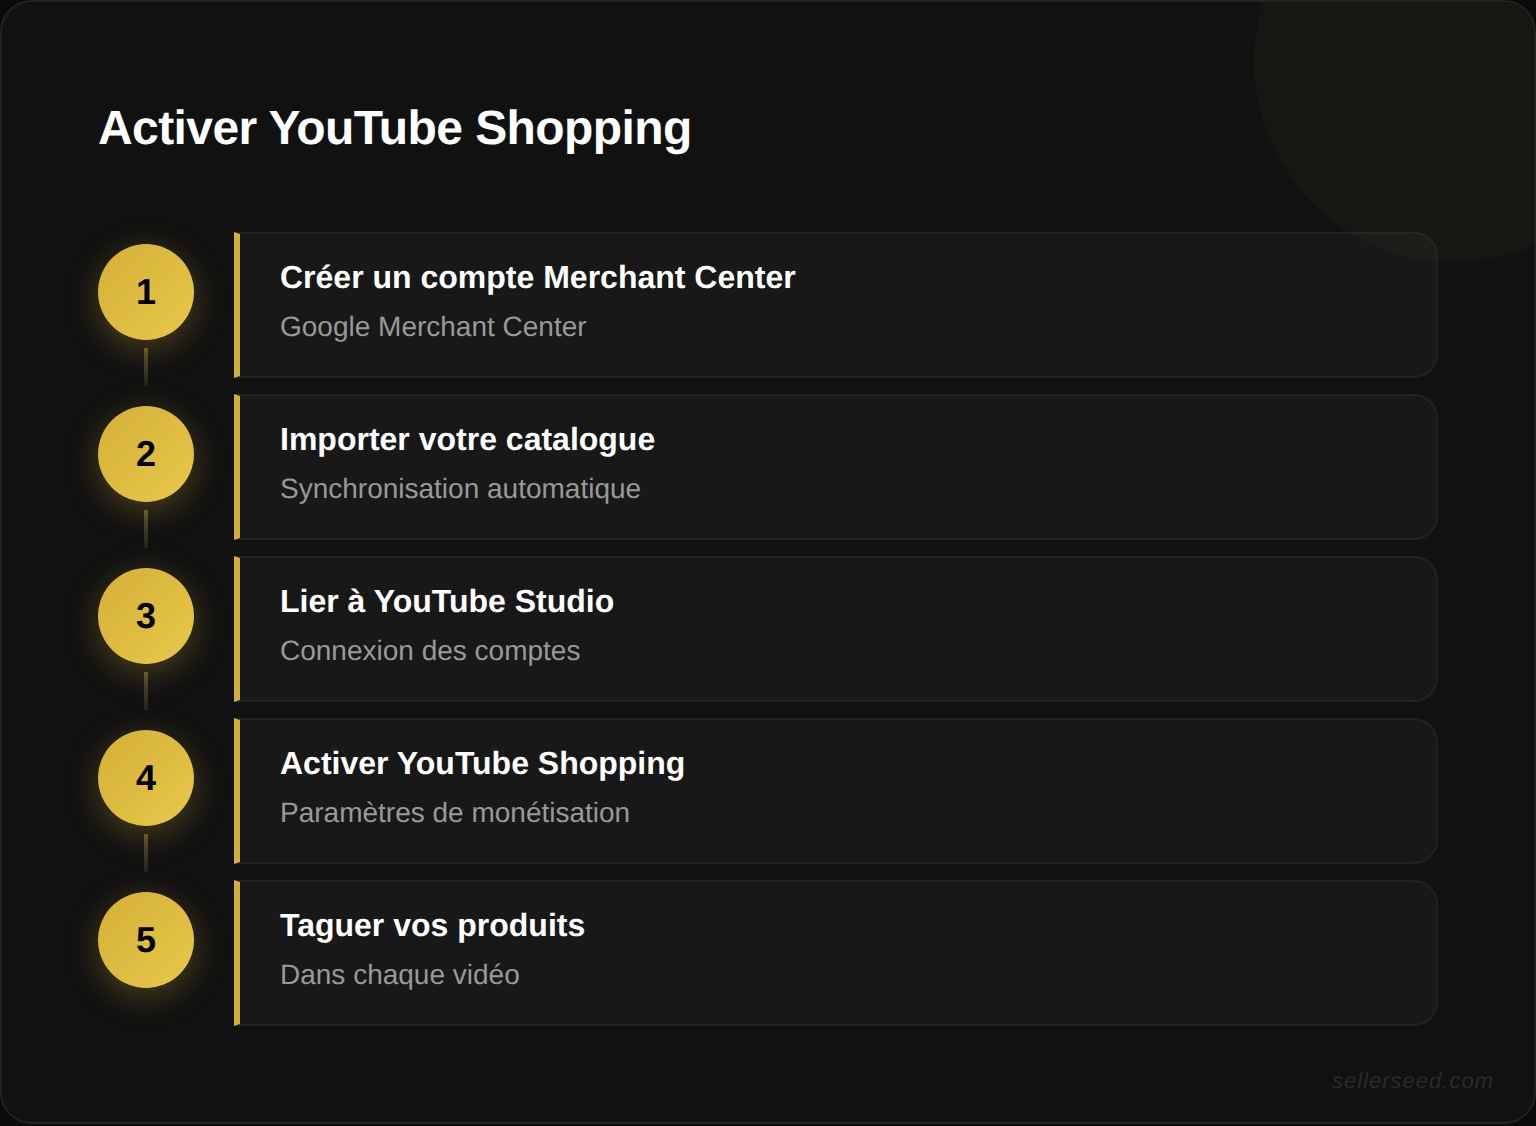The image size is (1536, 1126).
Task: Click the step 2 number circle
Action: tap(146, 454)
